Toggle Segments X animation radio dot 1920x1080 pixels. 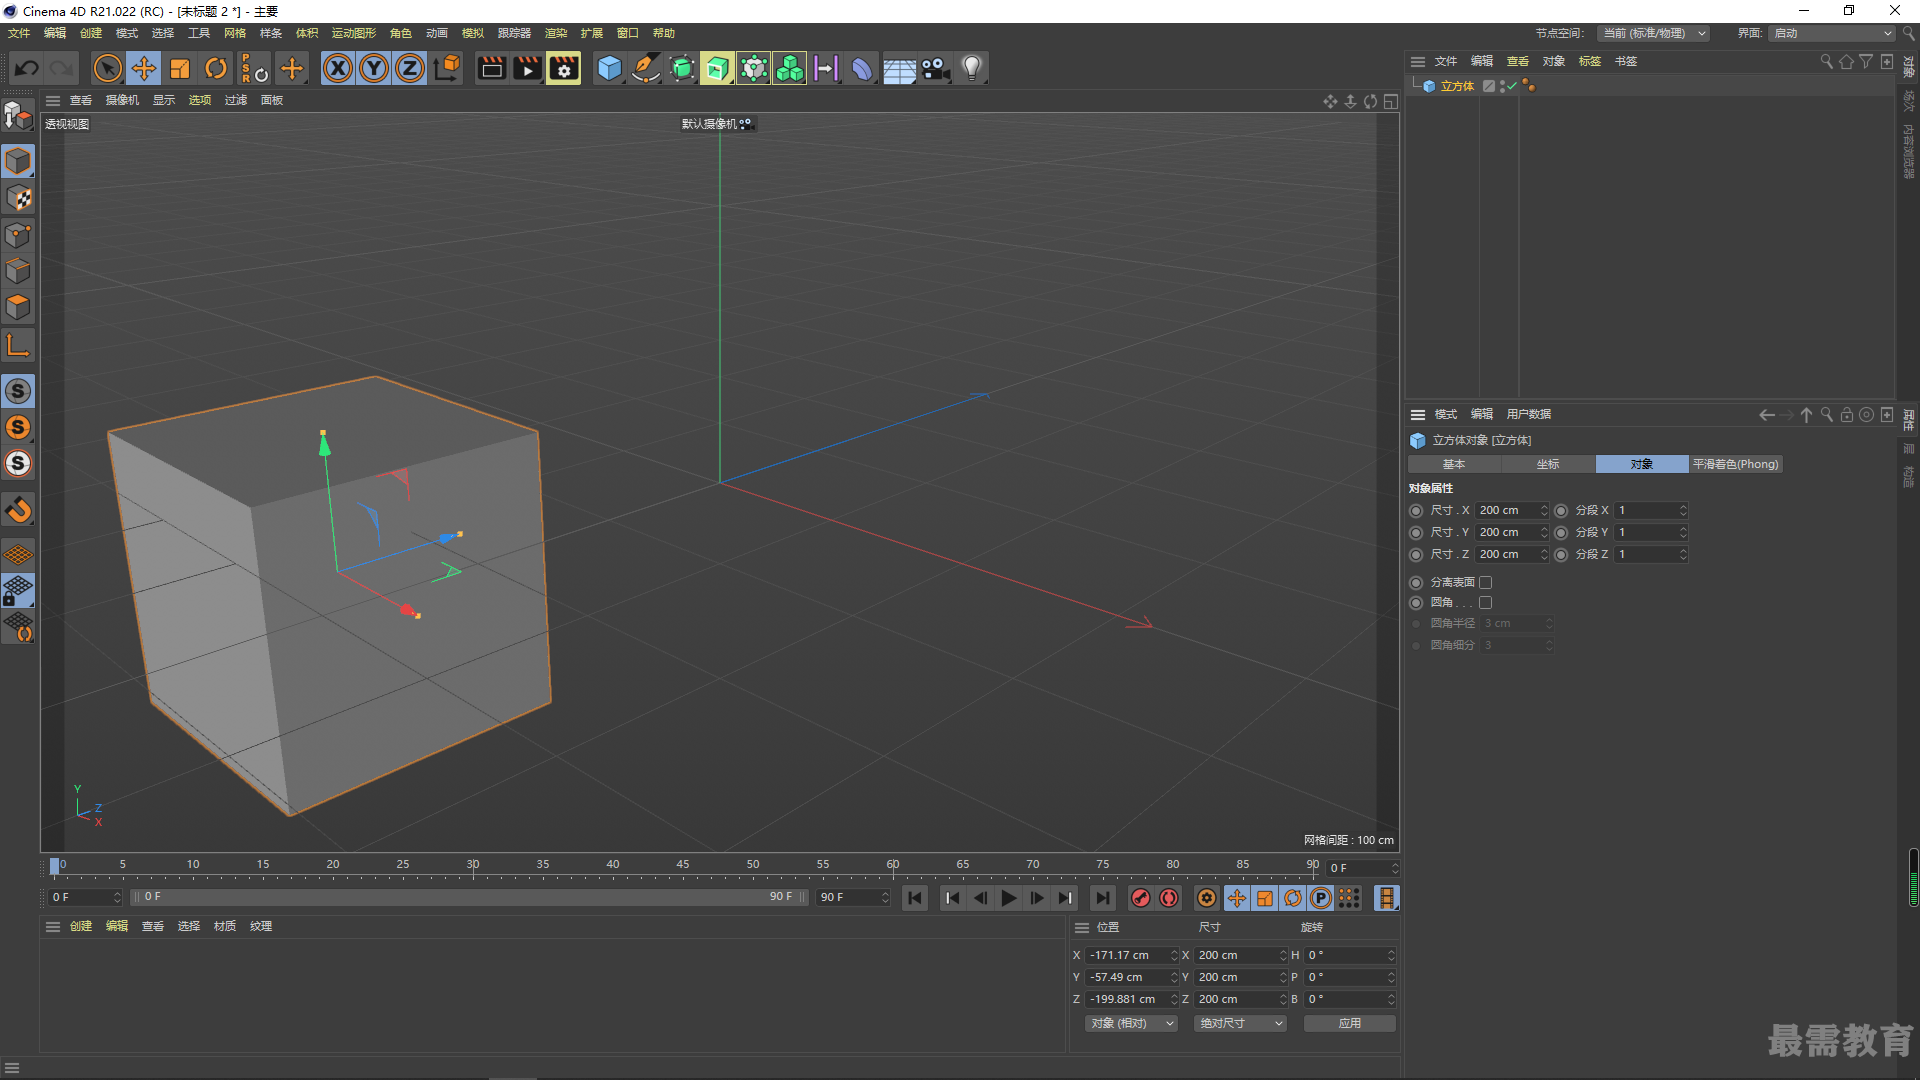pyautogui.click(x=1561, y=510)
